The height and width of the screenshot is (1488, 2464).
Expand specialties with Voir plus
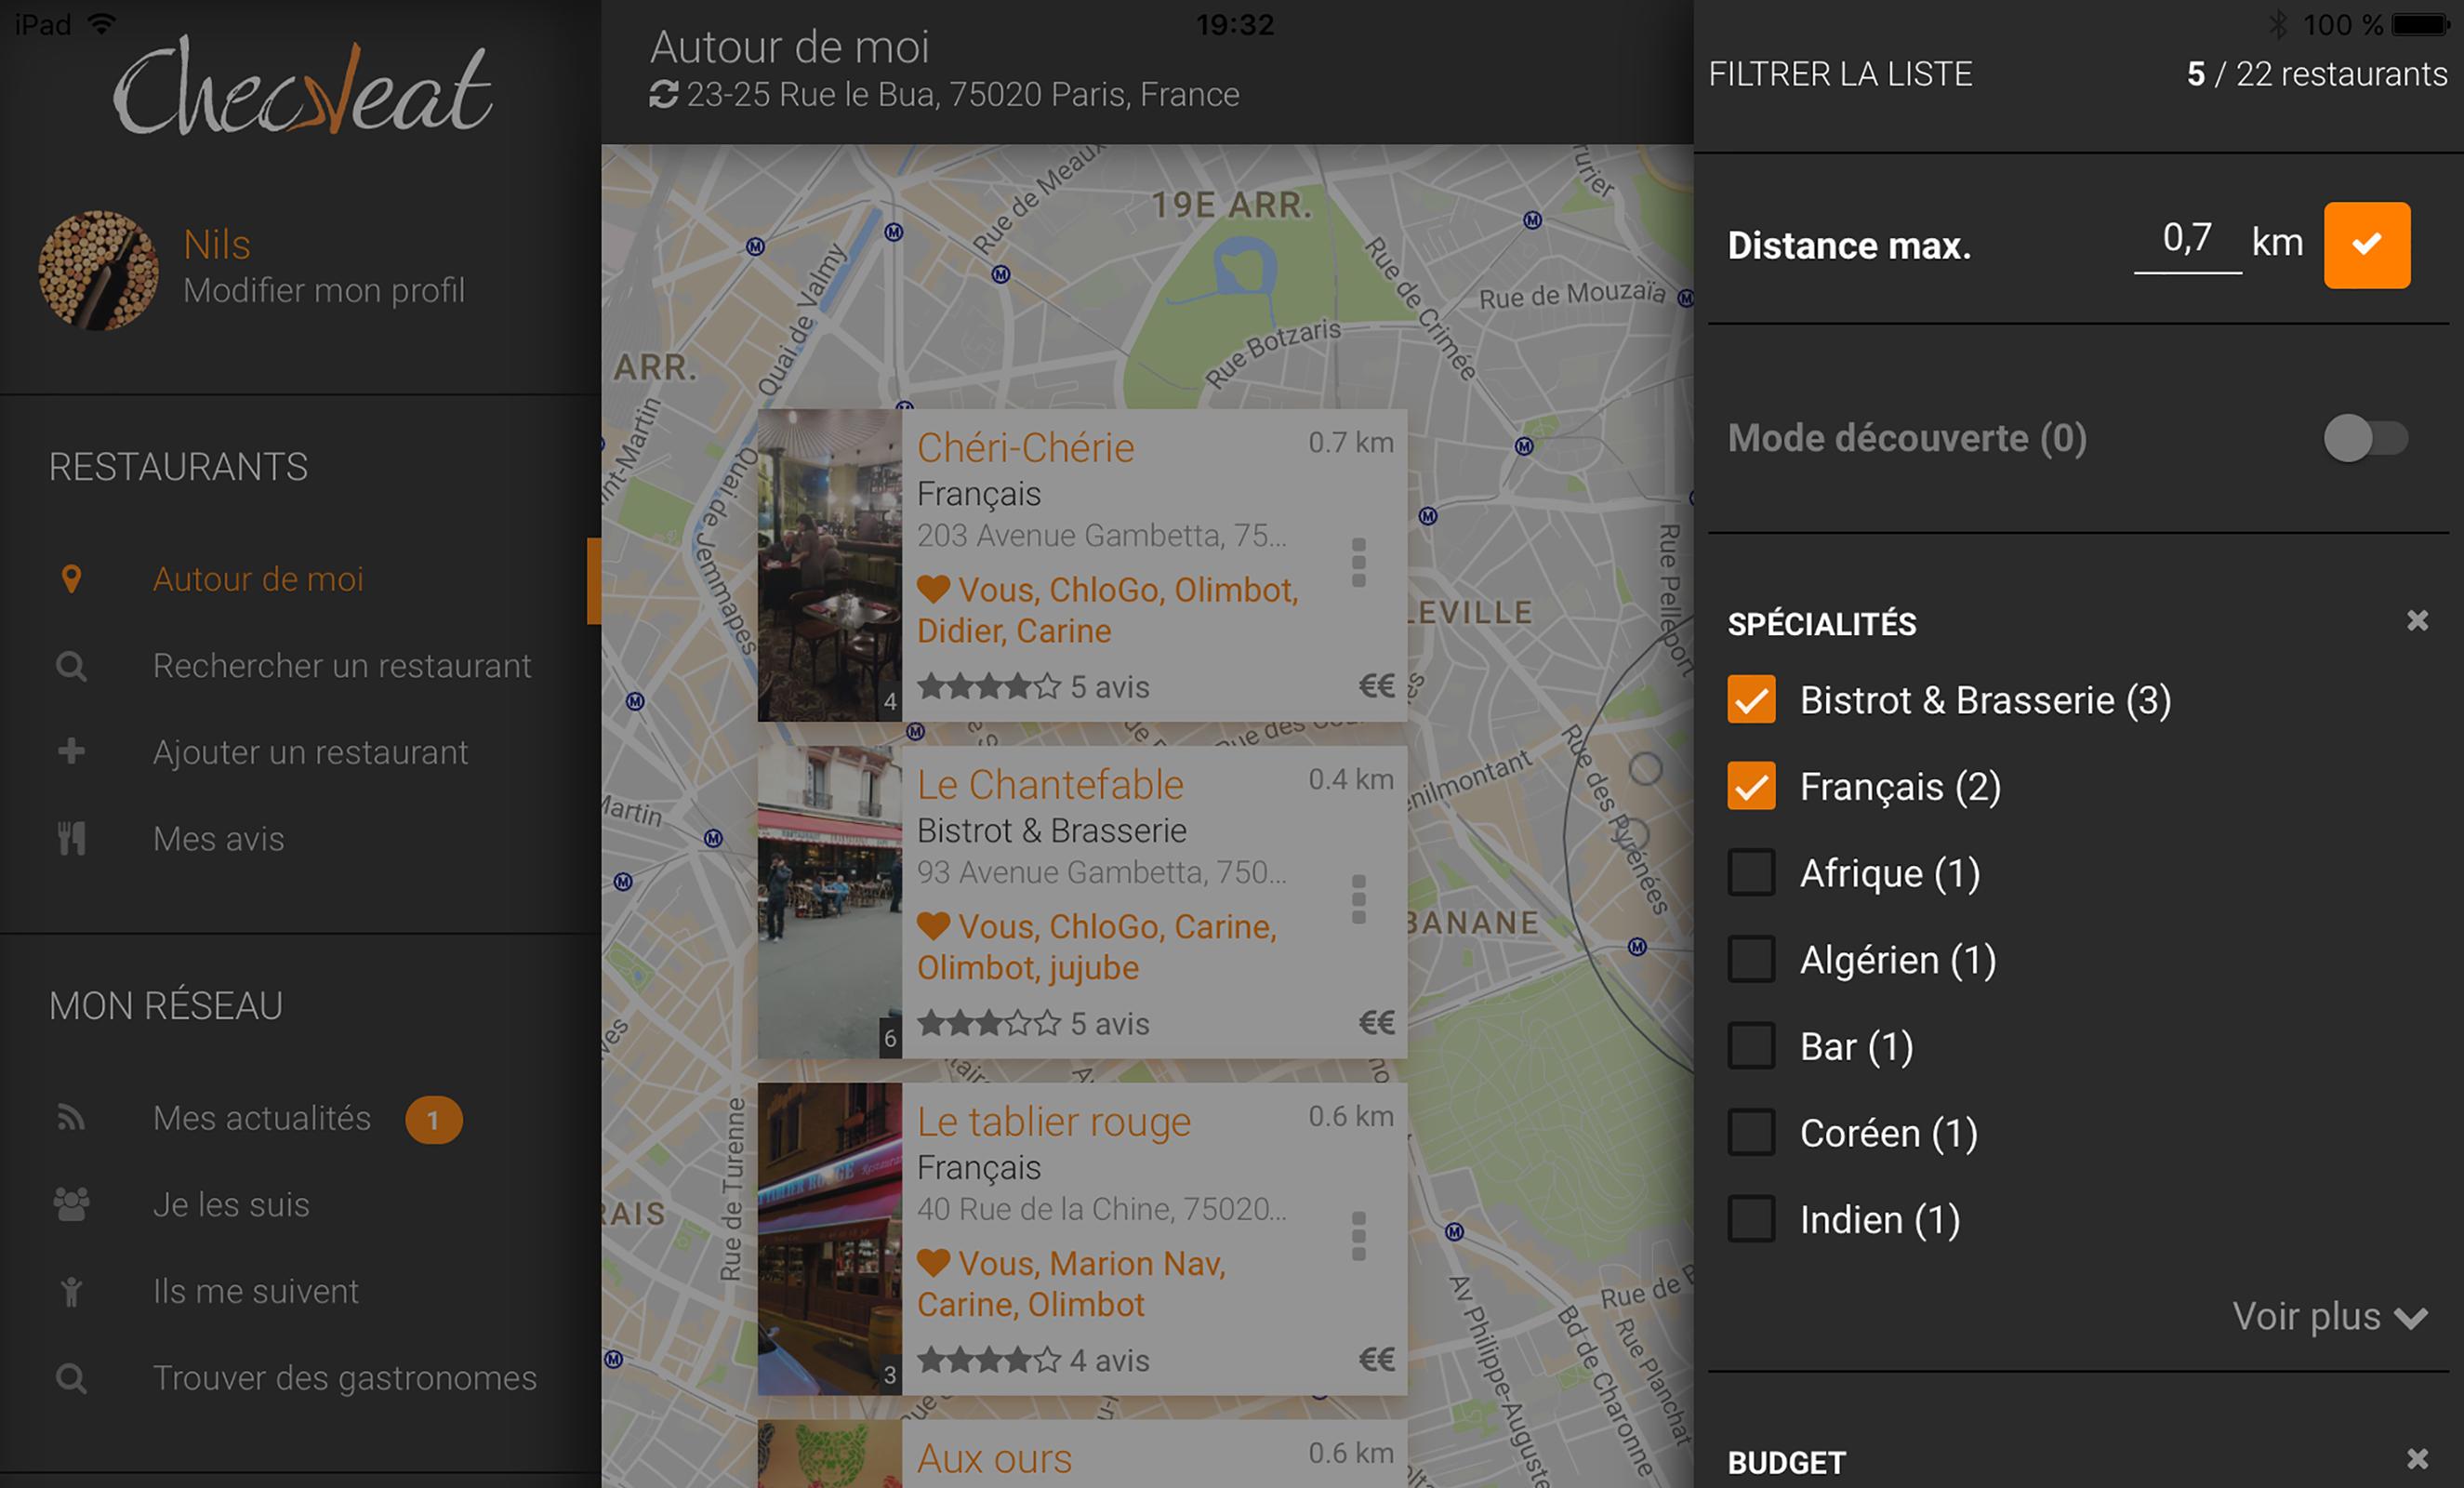point(2330,1317)
